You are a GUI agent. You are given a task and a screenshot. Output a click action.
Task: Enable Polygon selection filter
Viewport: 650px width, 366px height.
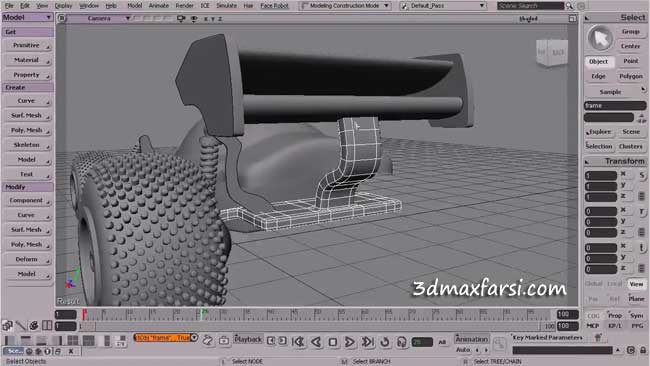[x=631, y=76]
